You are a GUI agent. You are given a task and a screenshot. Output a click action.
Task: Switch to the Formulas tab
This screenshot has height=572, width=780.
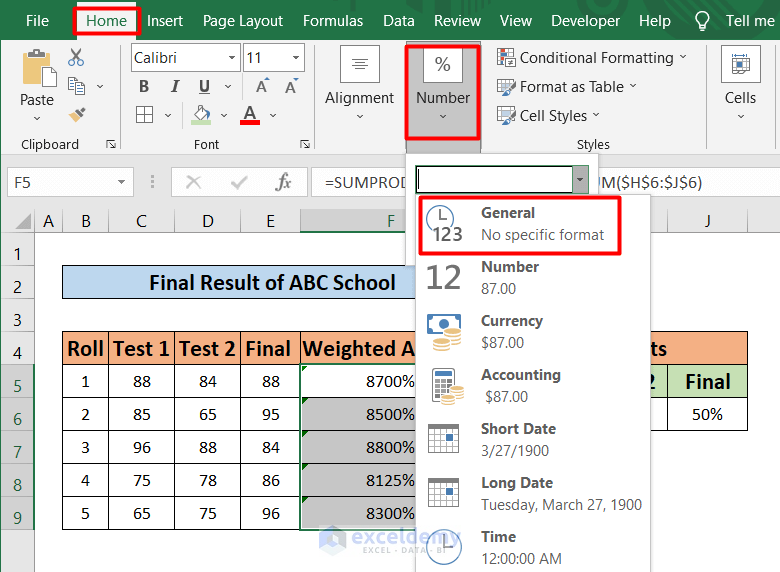pos(333,21)
